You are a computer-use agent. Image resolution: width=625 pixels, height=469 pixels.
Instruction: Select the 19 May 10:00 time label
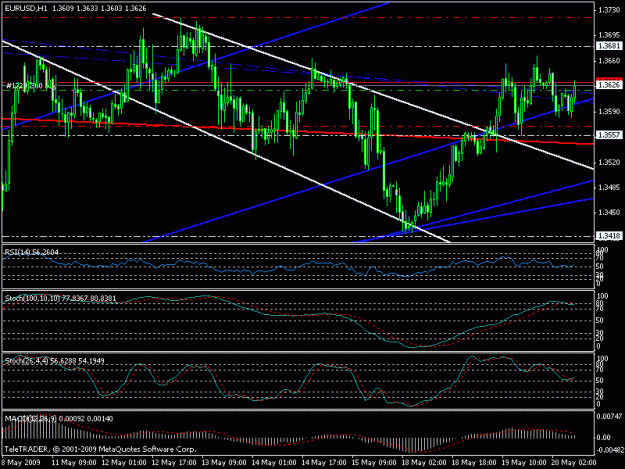coord(524,463)
